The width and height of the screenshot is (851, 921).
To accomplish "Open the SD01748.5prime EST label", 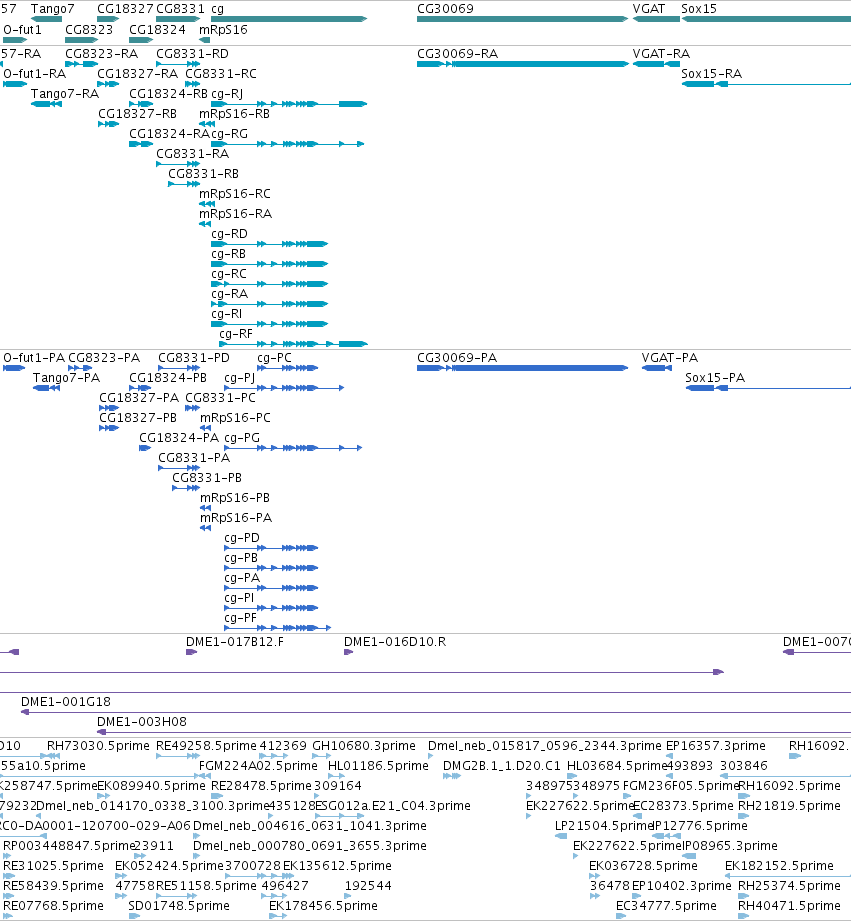I will click(179, 905).
